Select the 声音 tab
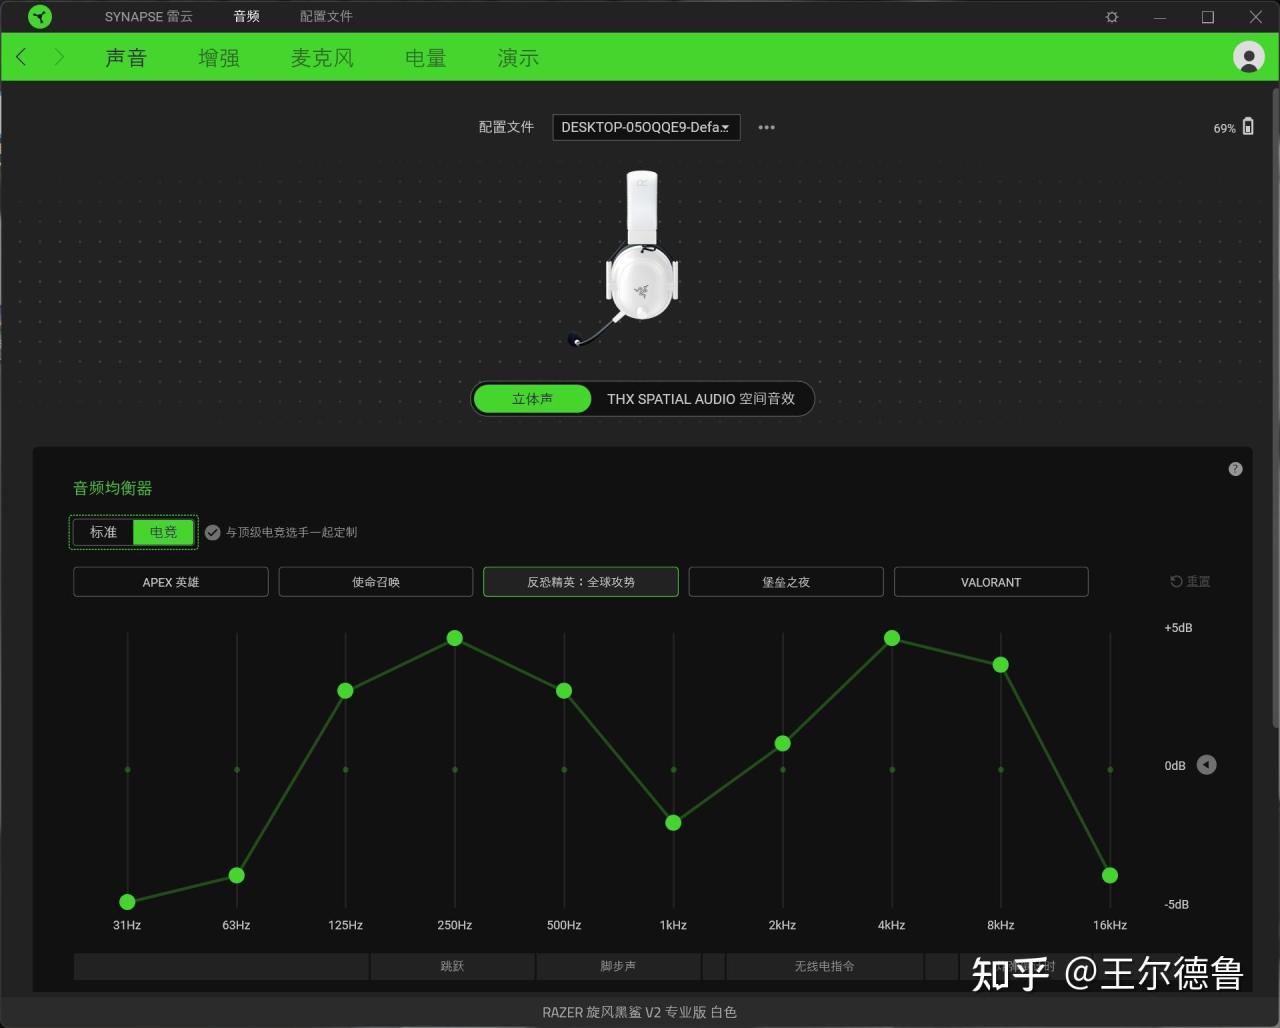 pos(126,58)
